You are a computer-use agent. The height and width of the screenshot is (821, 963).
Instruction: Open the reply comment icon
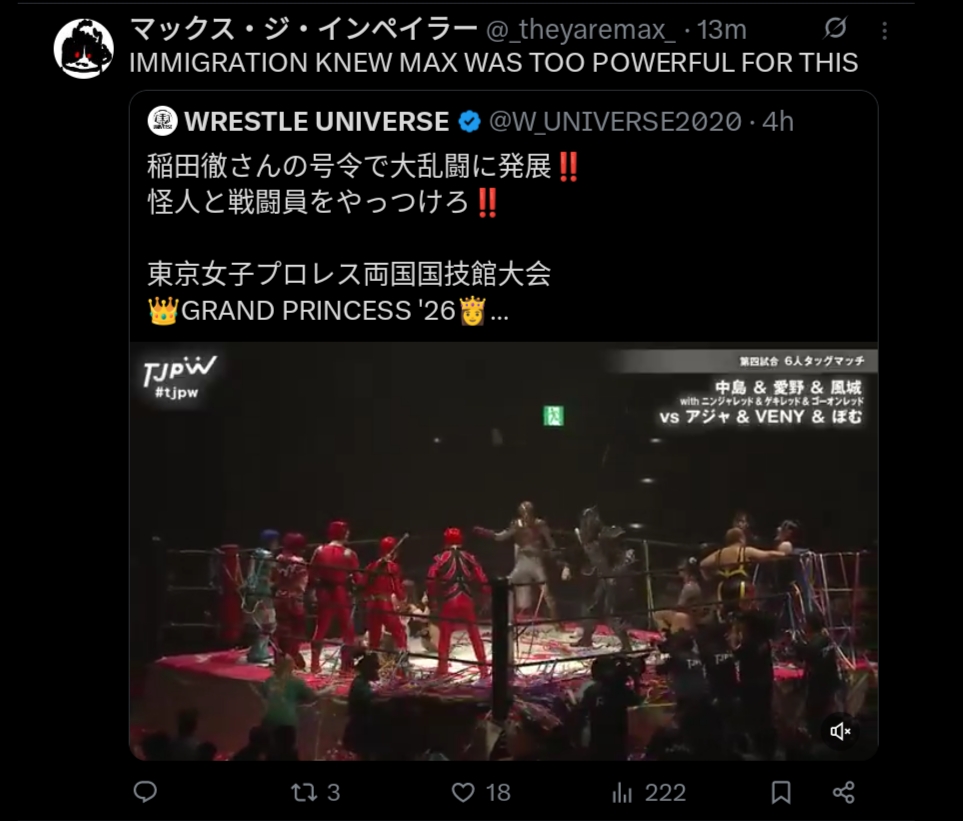145,792
